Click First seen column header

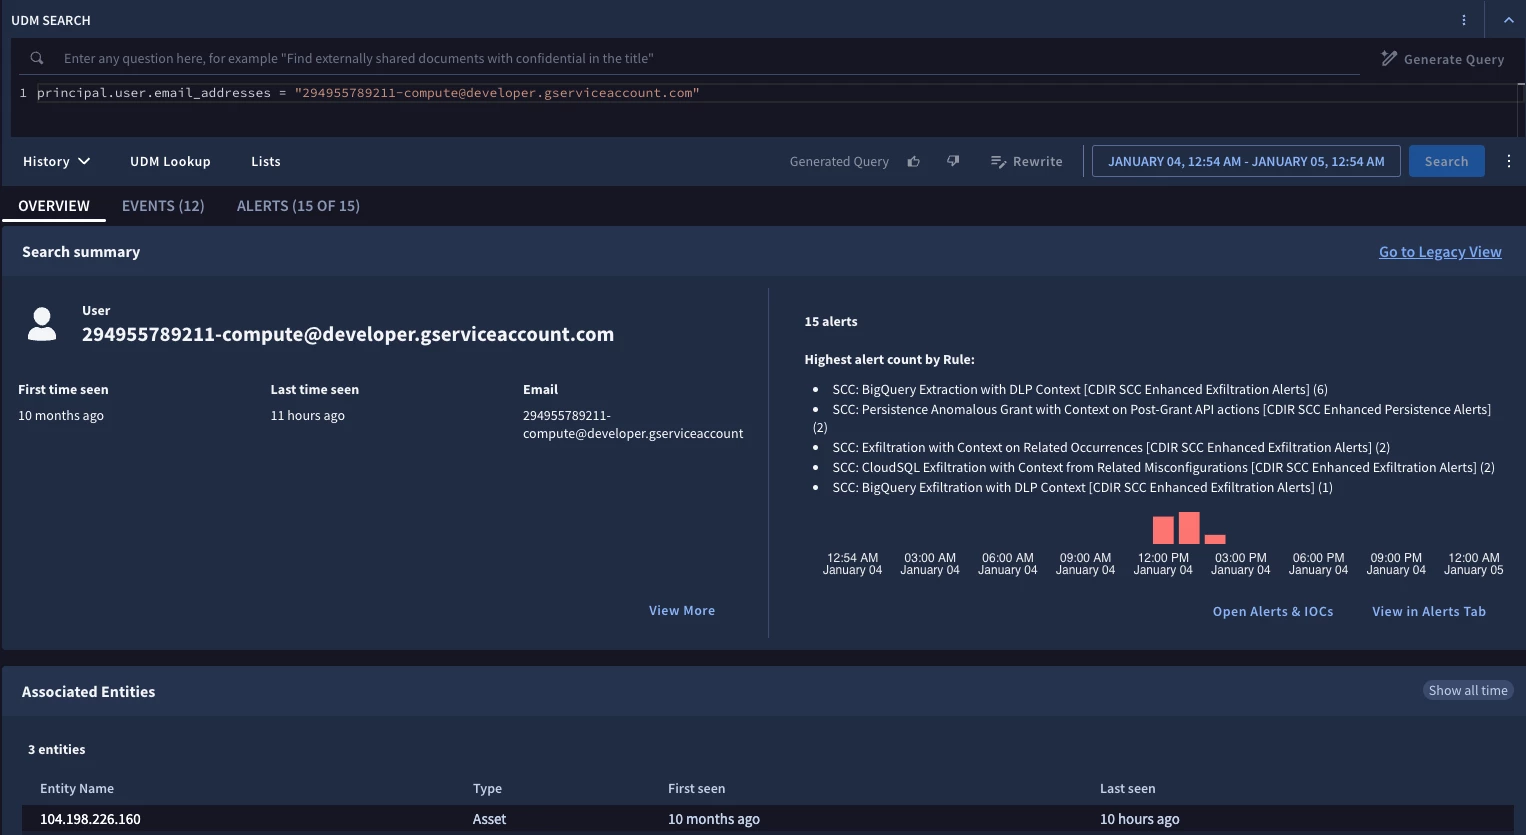coord(696,788)
